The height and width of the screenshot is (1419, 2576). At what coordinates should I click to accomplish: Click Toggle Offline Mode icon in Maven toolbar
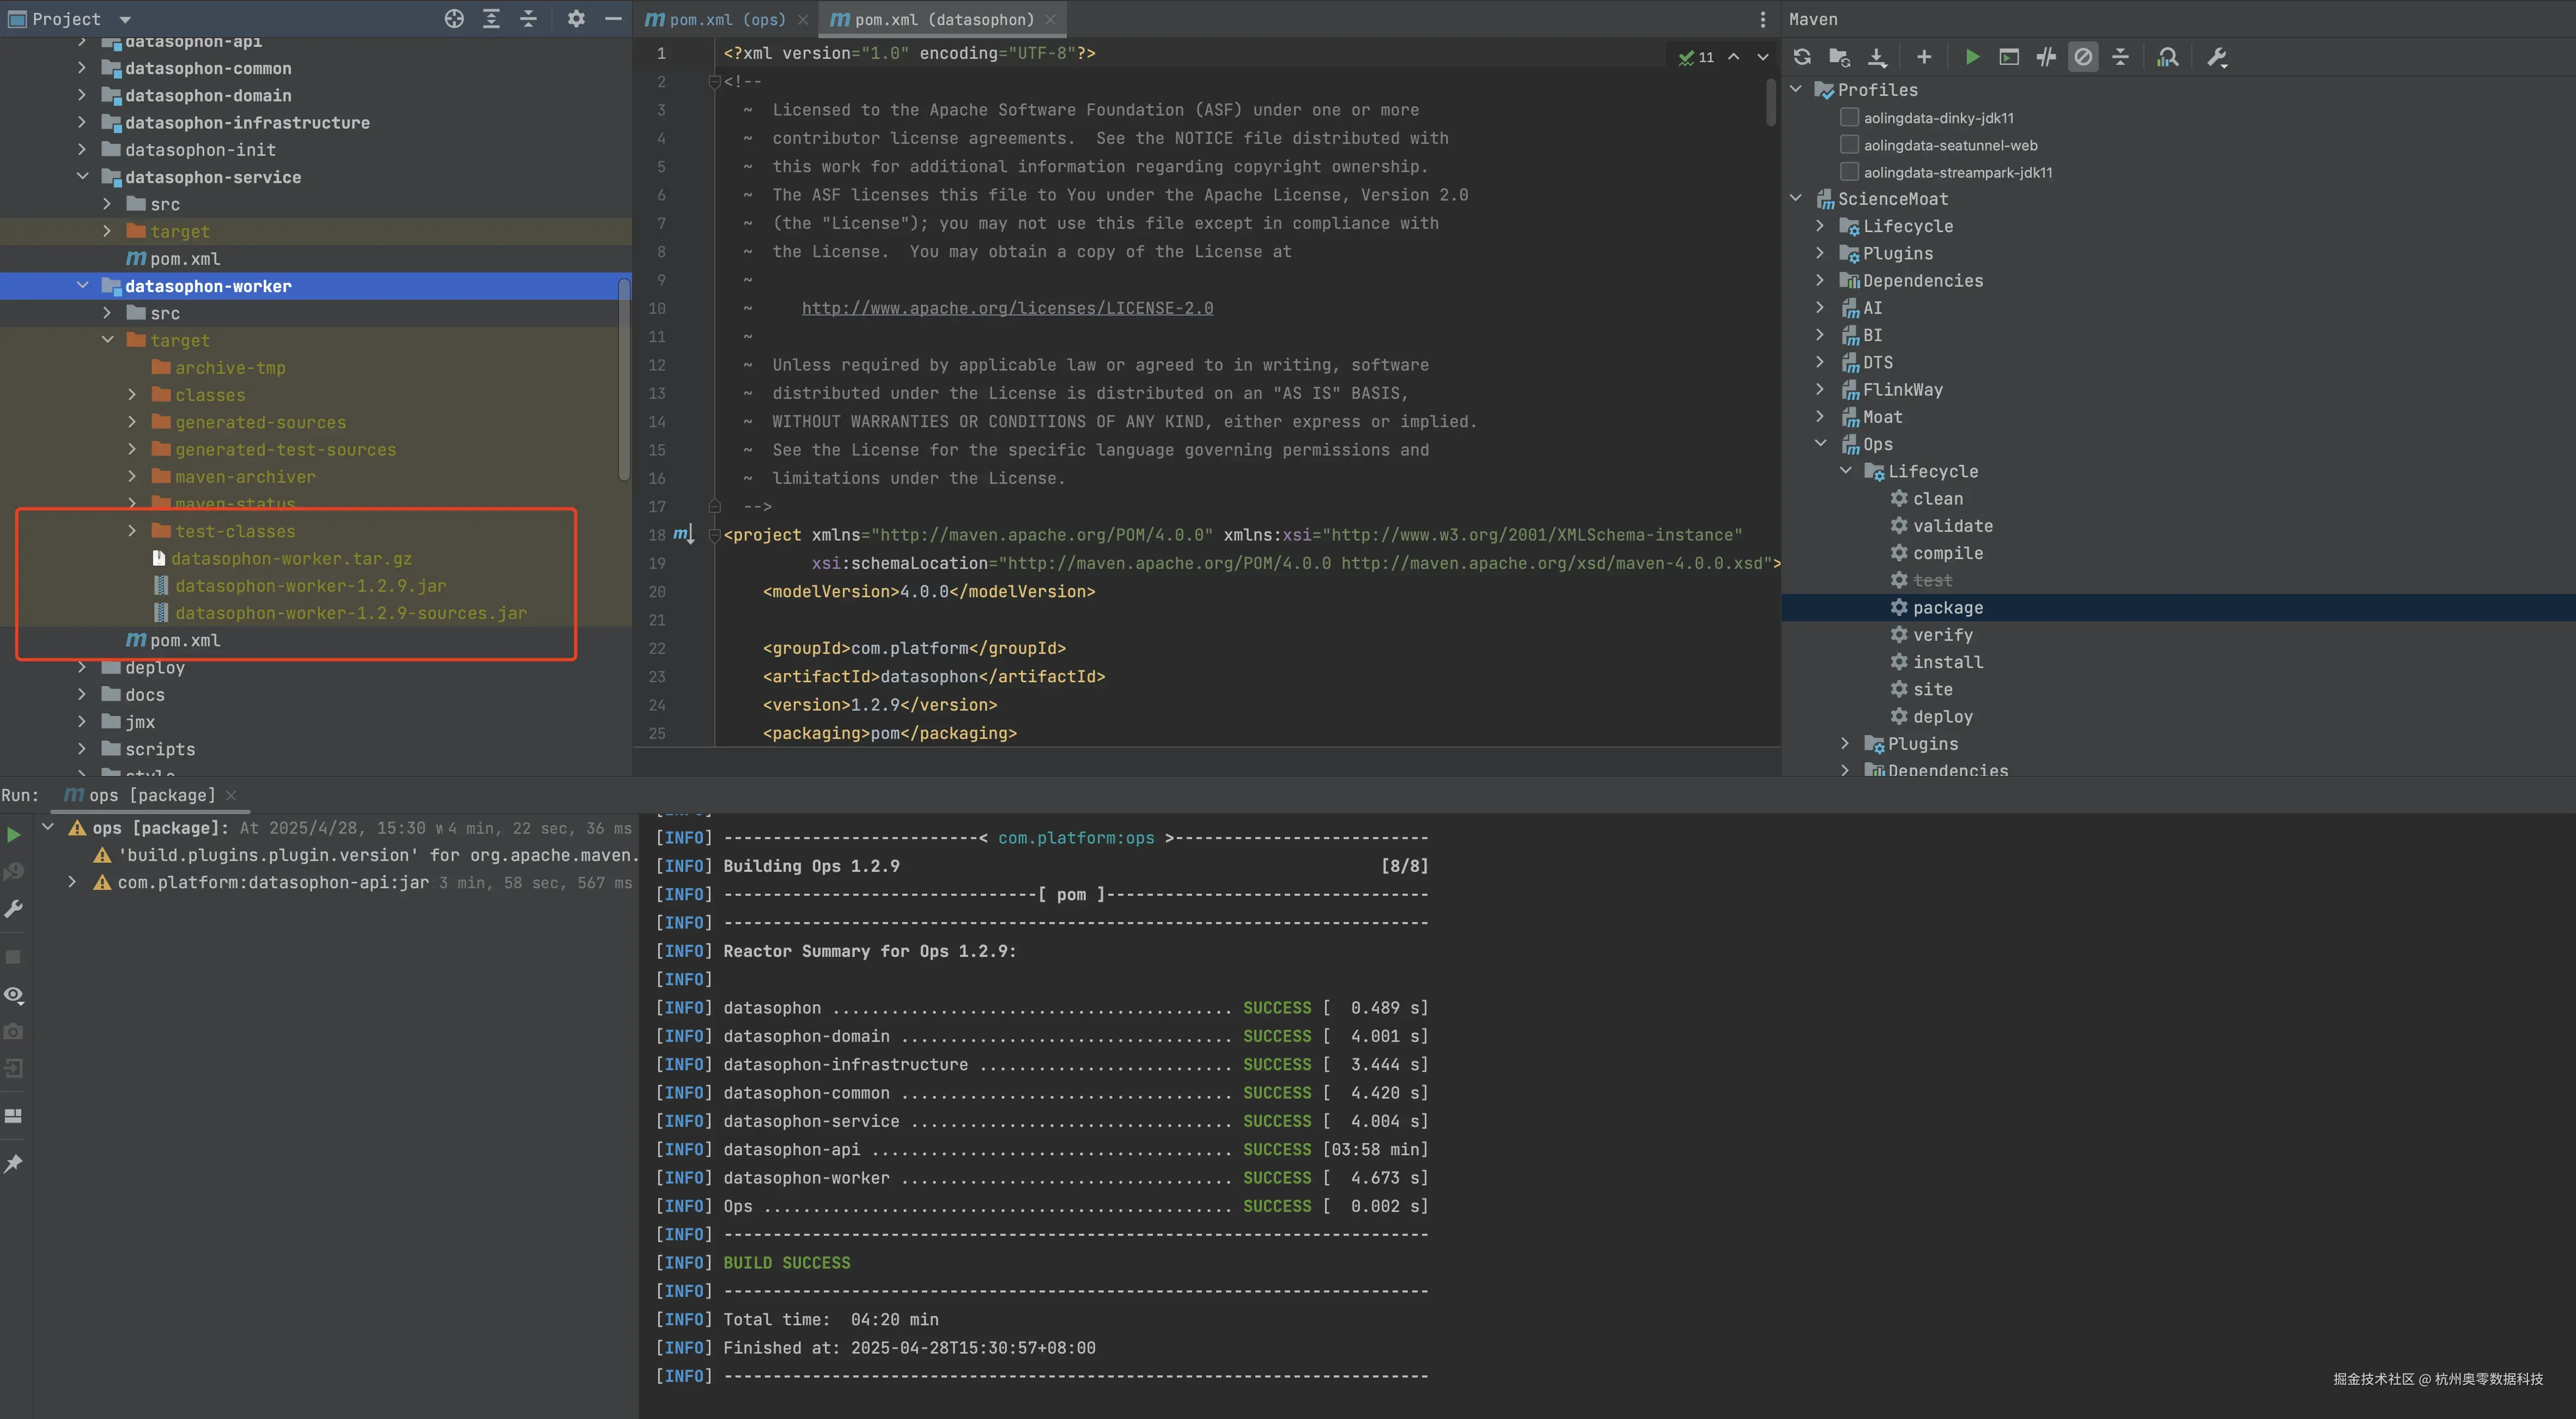(x=2046, y=57)
